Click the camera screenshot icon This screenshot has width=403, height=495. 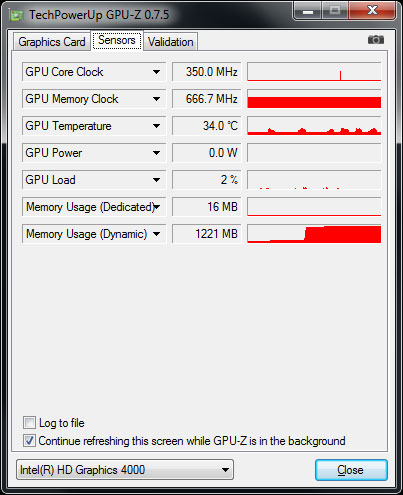pyautogui.click(x=376, y=40)
